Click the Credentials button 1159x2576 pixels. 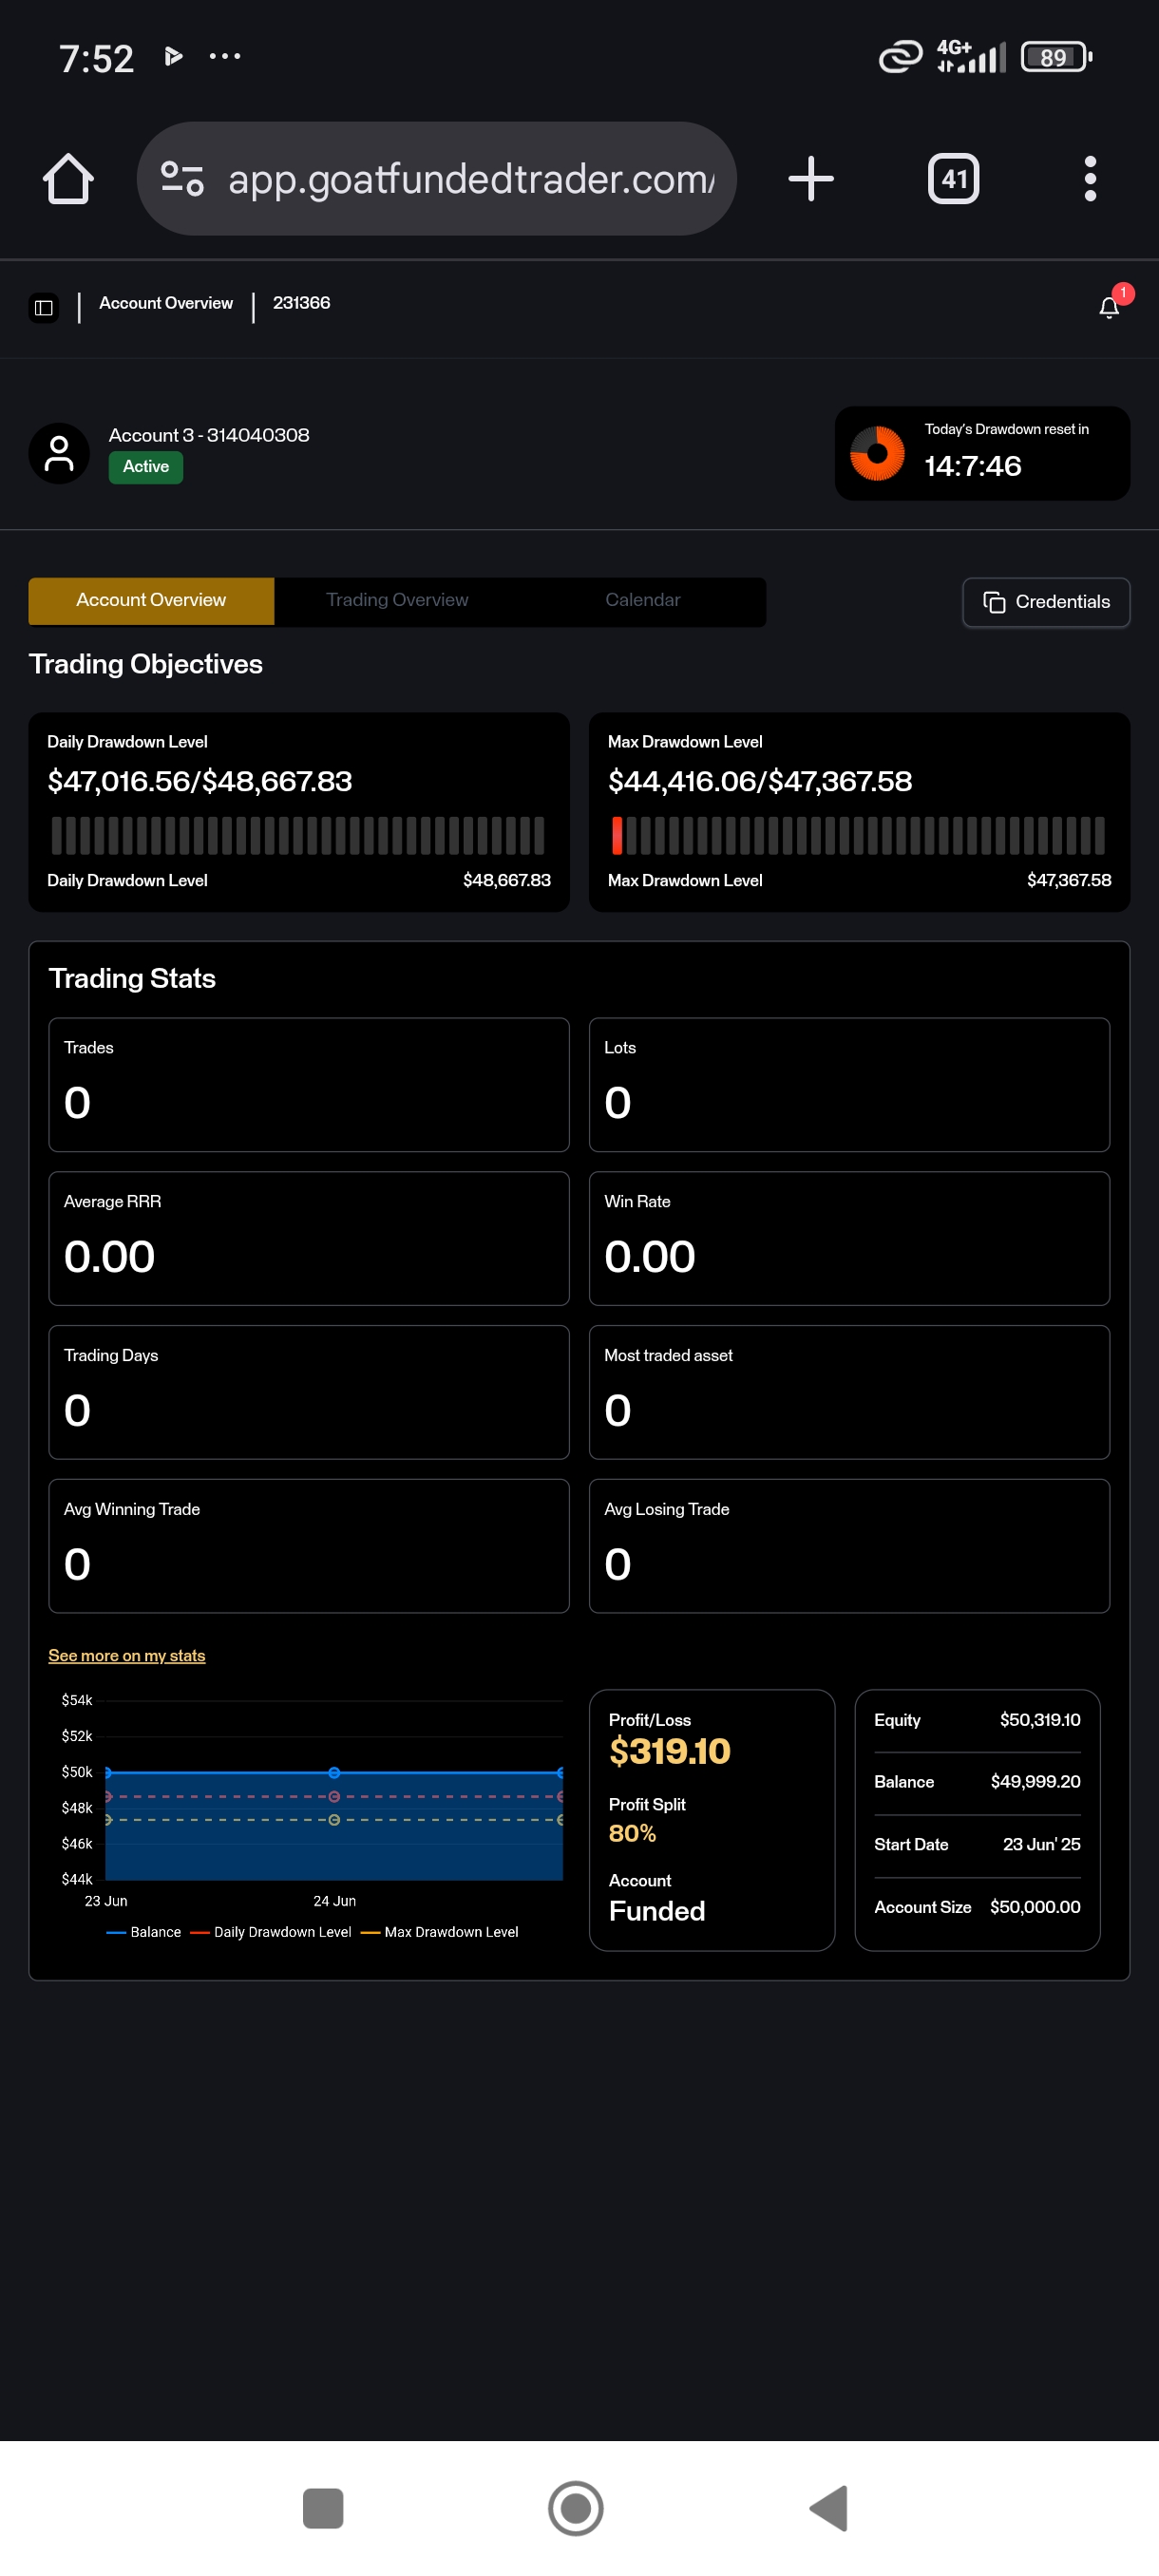coord(1045,602)
